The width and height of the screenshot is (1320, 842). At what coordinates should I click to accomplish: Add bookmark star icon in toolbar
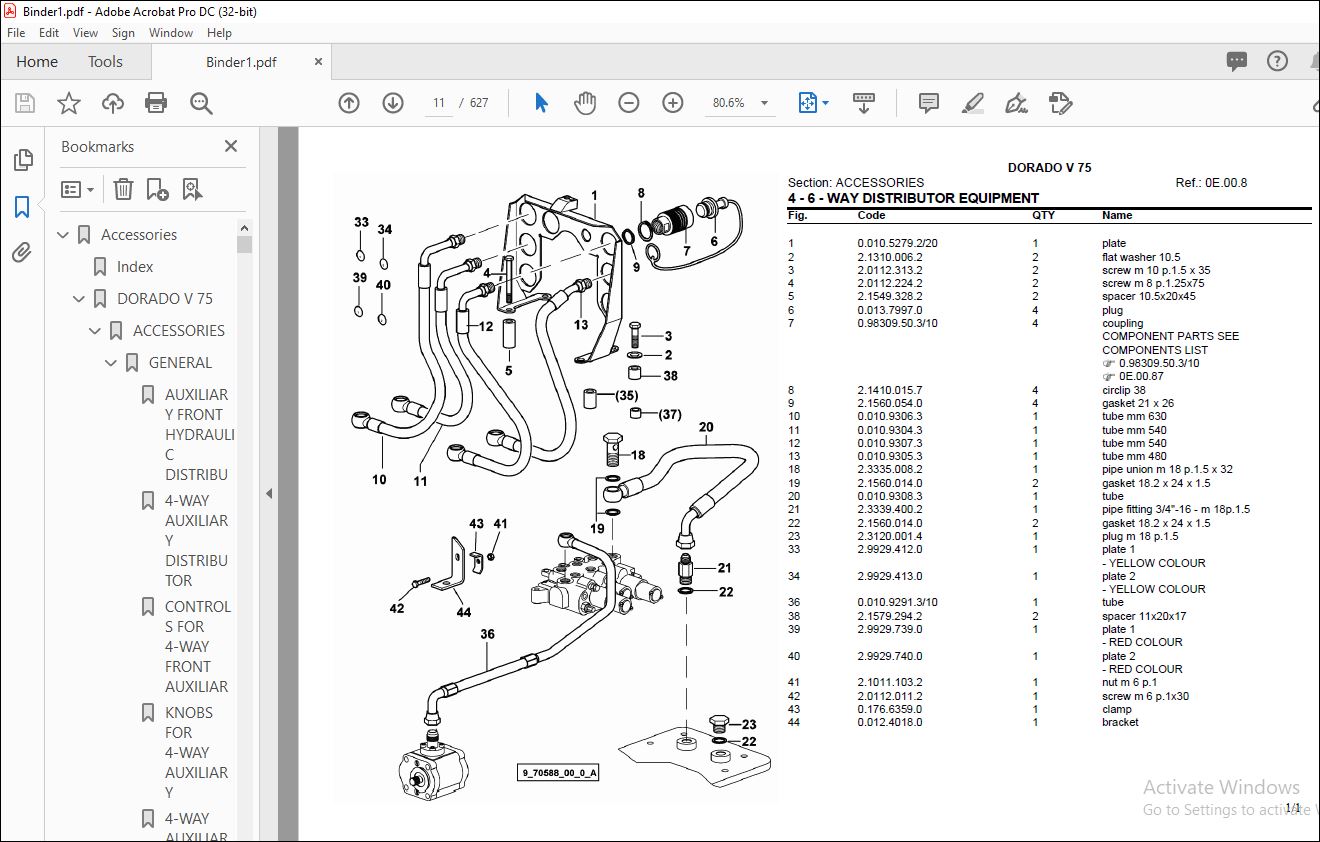click(69, 103)
